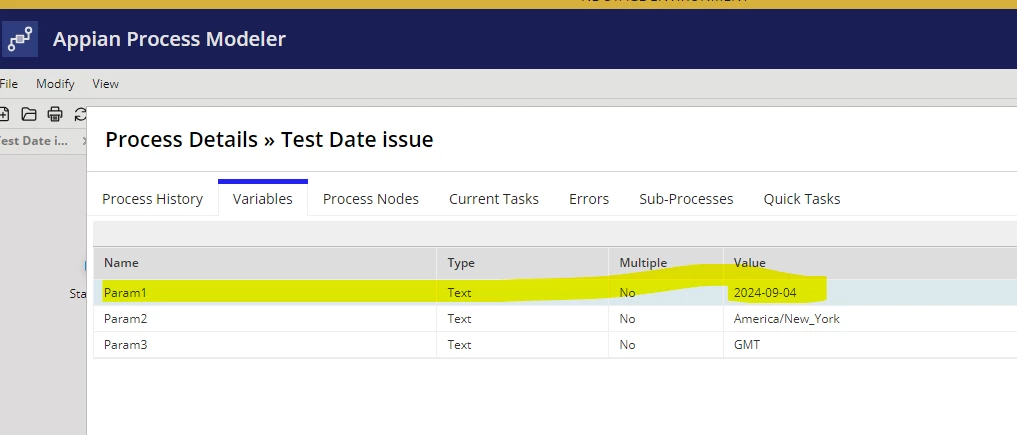This screenshot has height=435, width=1017.
Task: Click the Appian Process Modeler title text
Action: 169,39
